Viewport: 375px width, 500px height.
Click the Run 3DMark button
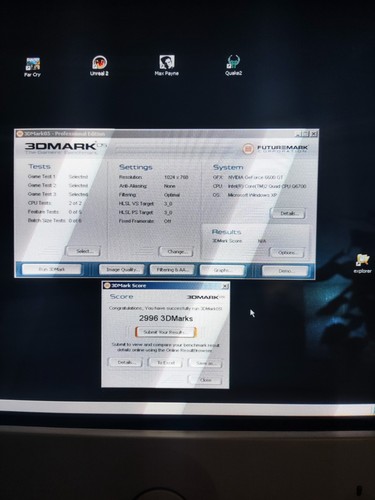click(x=52, y=269)
